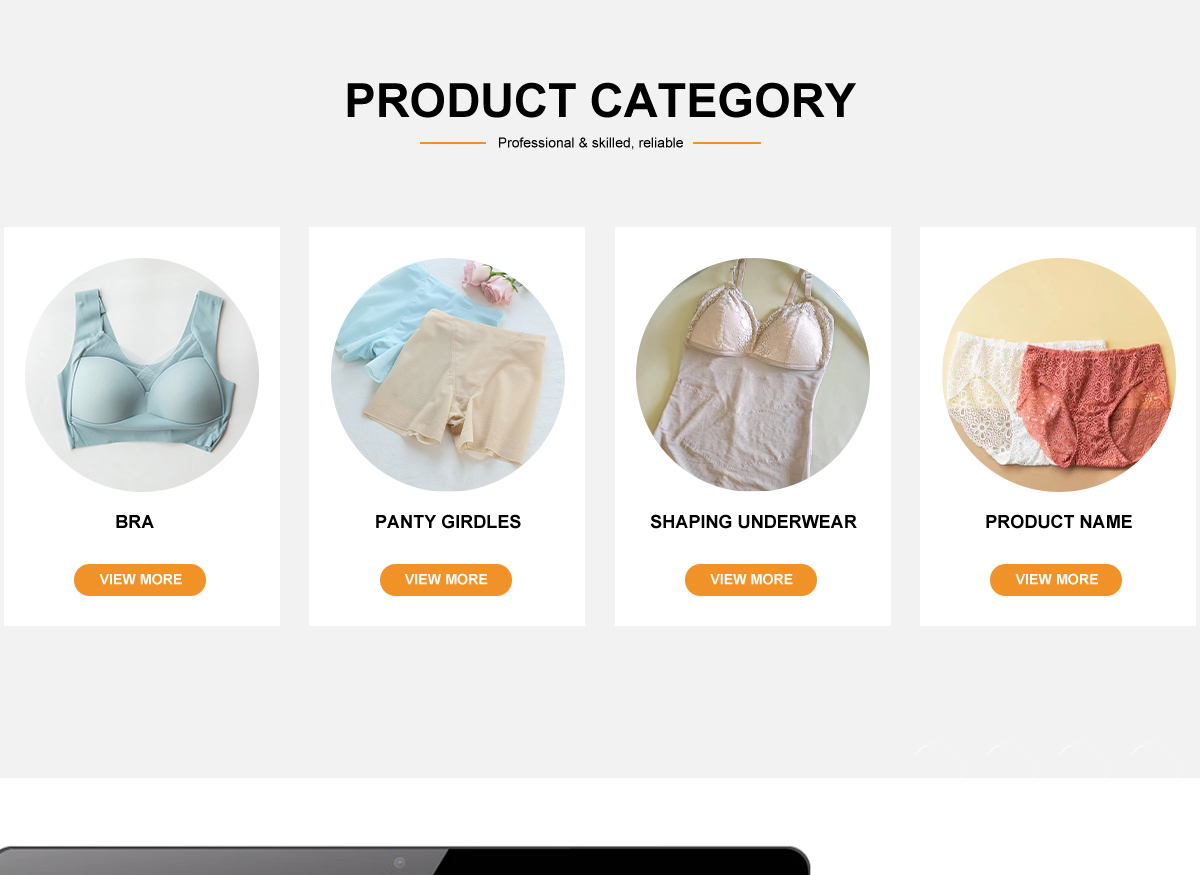
Task: Click the tablet front camera at bottom
Action: point(399,862)
